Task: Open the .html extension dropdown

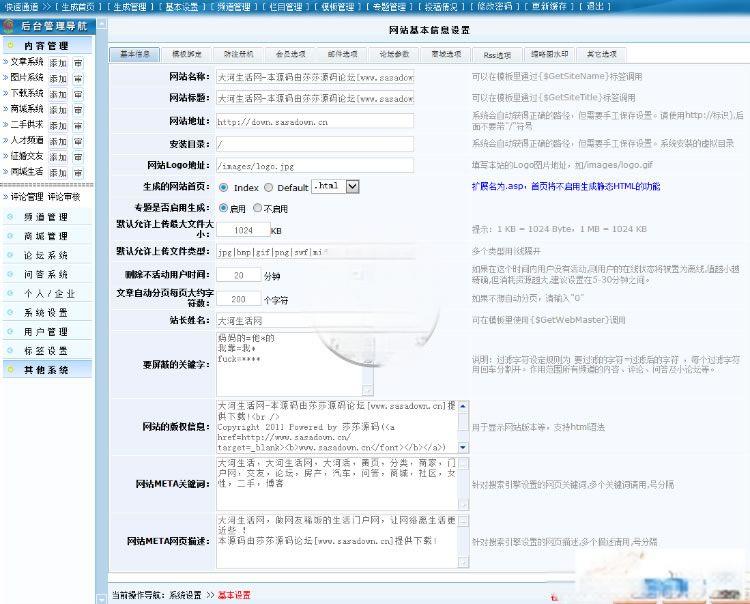Action: [x=352, y=186]
